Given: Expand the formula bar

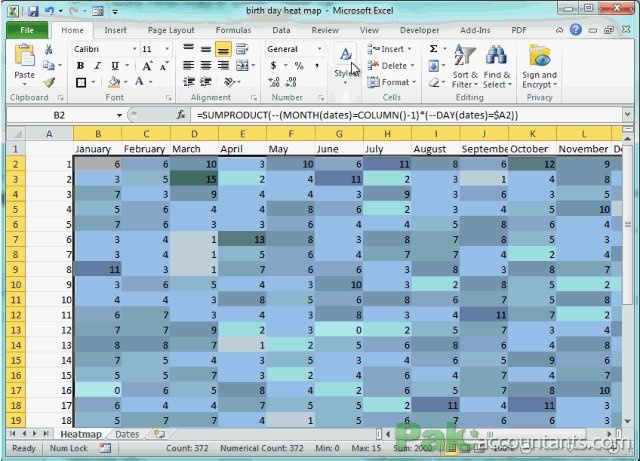Looking at the screenshot, I should [627, 115].
